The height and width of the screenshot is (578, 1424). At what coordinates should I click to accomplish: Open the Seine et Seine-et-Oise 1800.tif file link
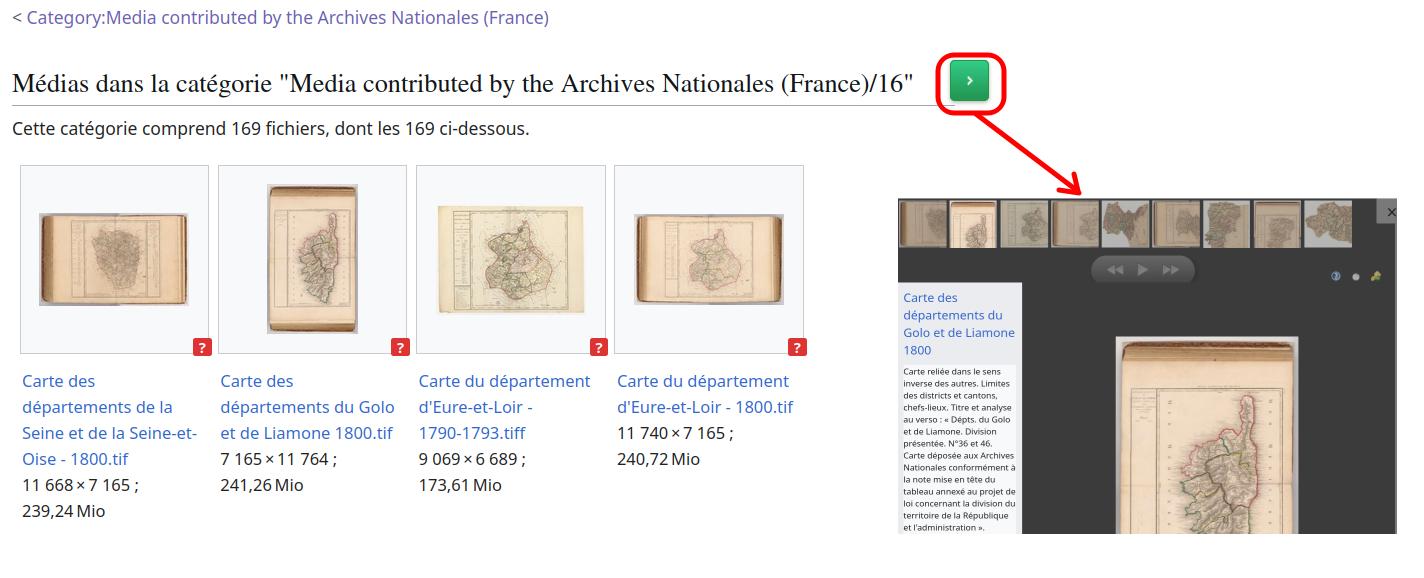click(x=110, y=420)
